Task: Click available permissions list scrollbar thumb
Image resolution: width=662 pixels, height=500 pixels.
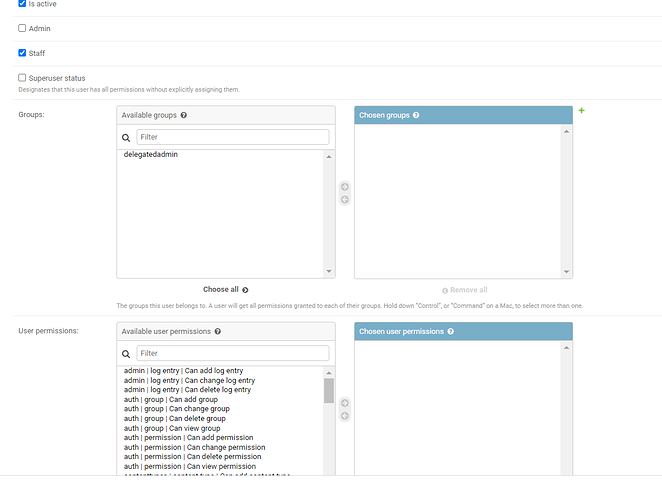Action: [329, 391]
